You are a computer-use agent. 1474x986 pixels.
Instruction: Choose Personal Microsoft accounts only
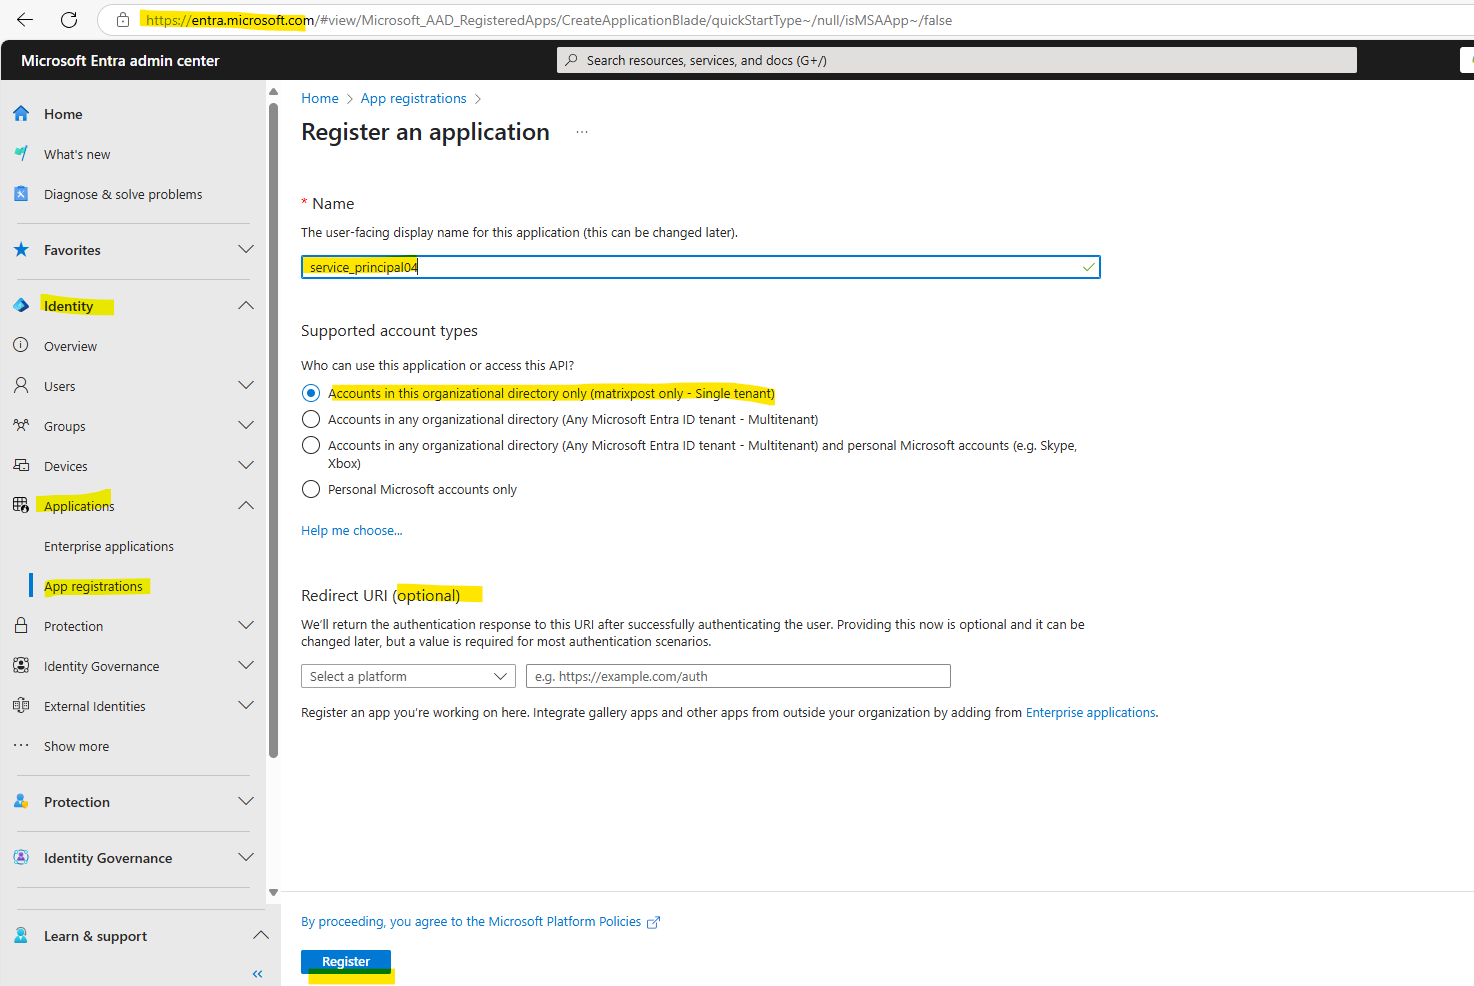[311, 489]
